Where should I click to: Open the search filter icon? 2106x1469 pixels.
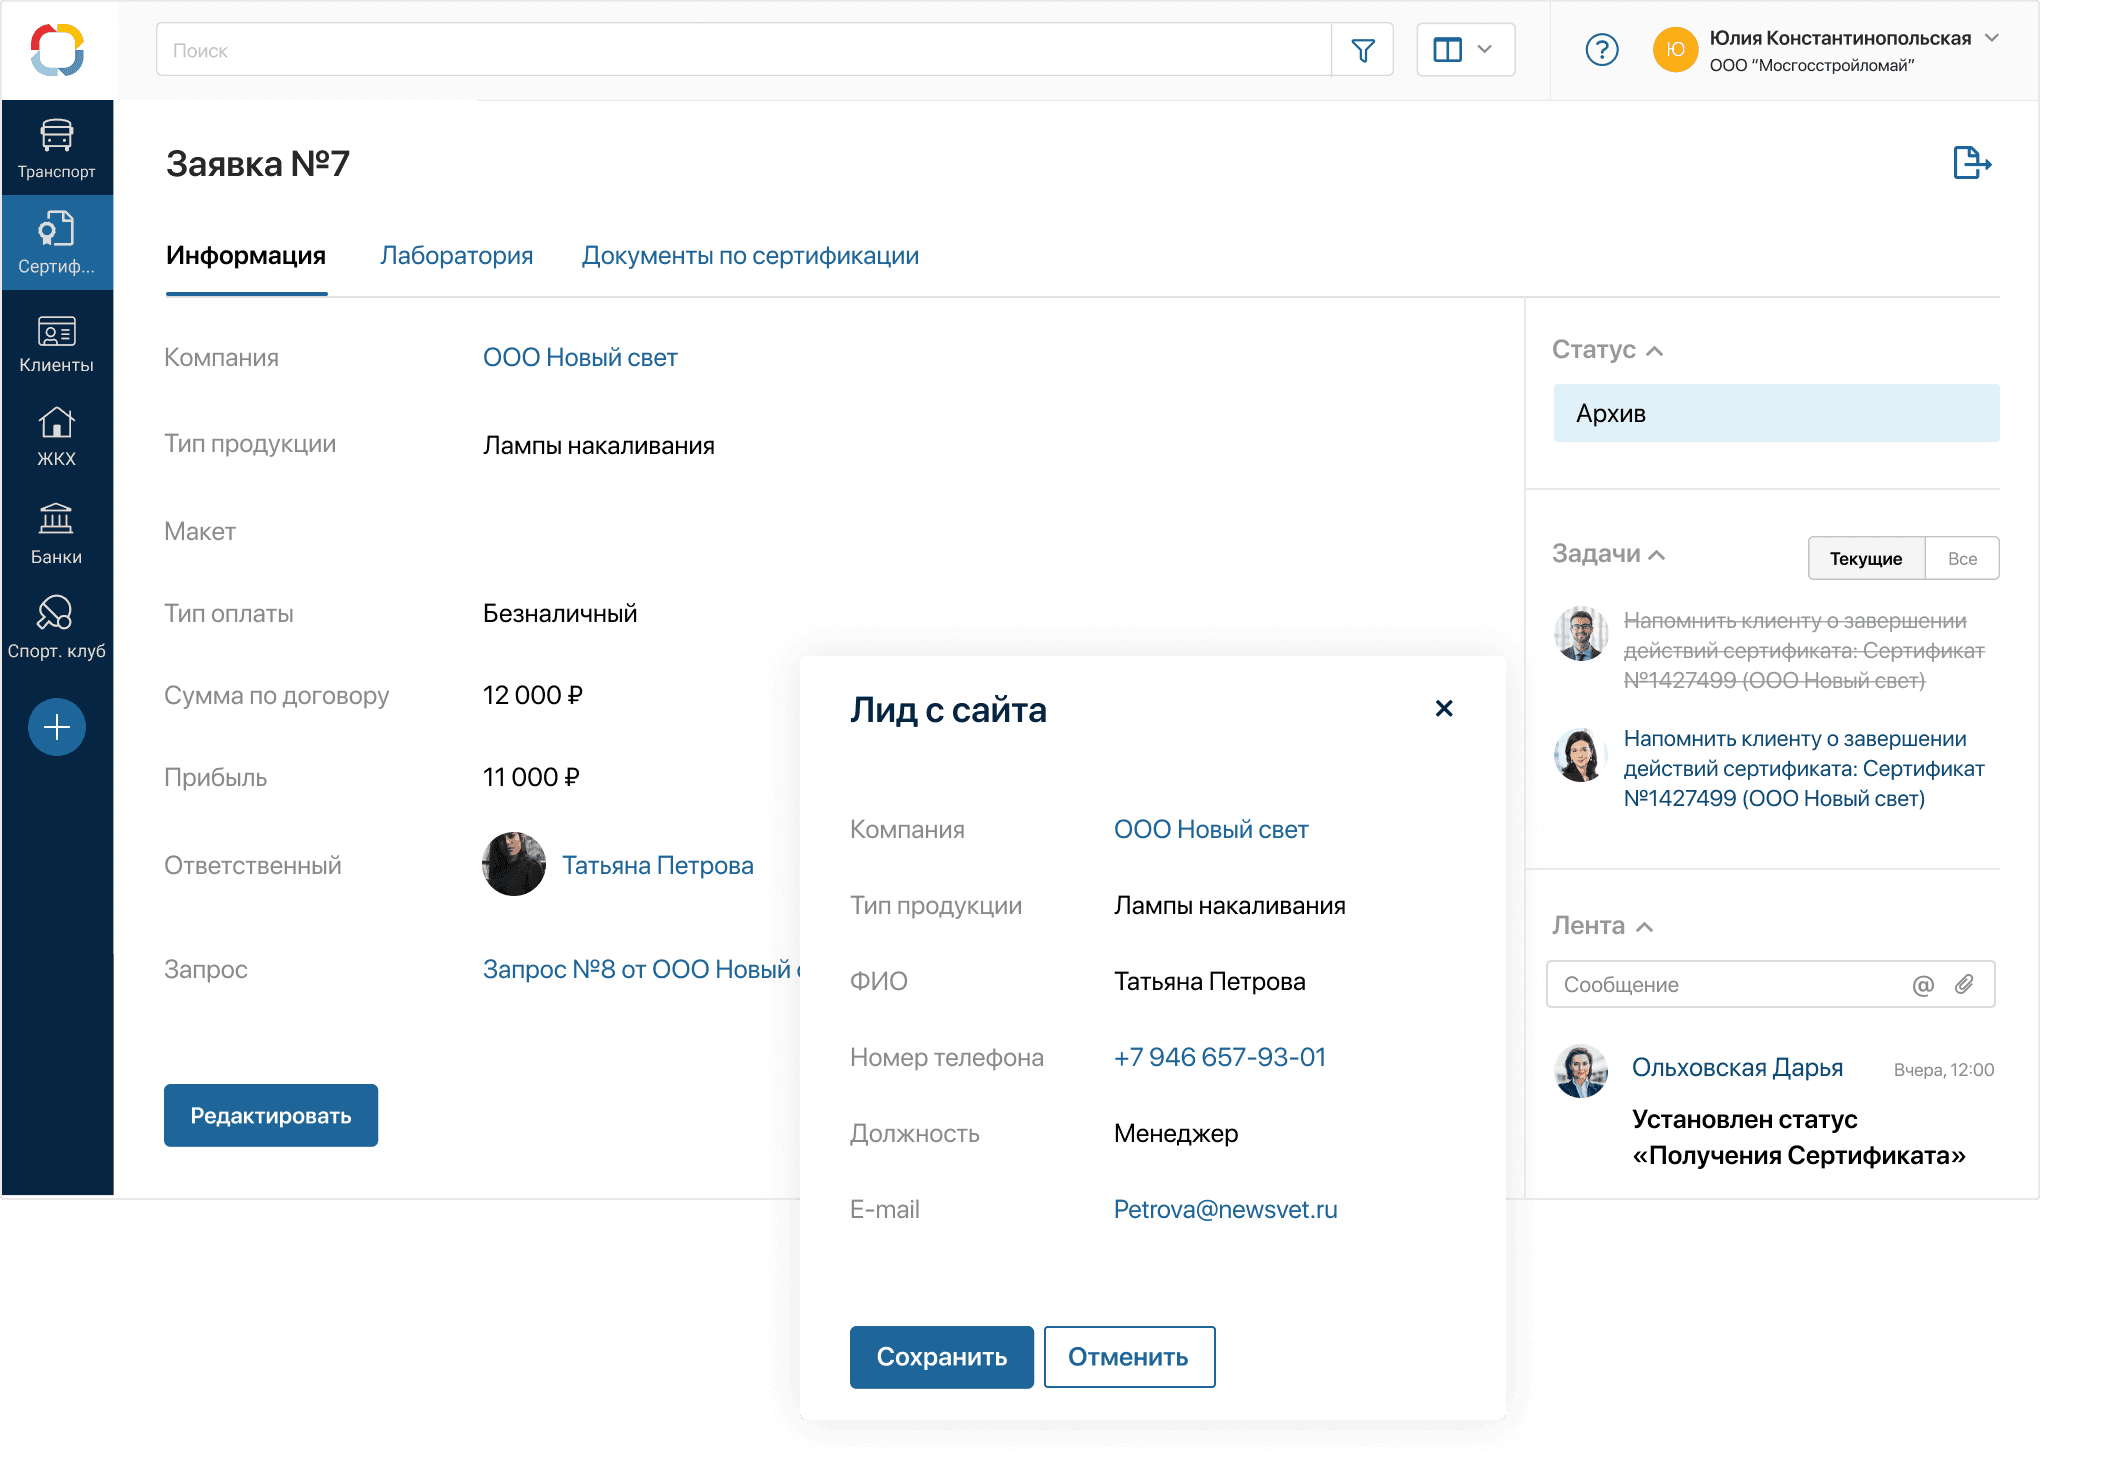pos(1362,49)
